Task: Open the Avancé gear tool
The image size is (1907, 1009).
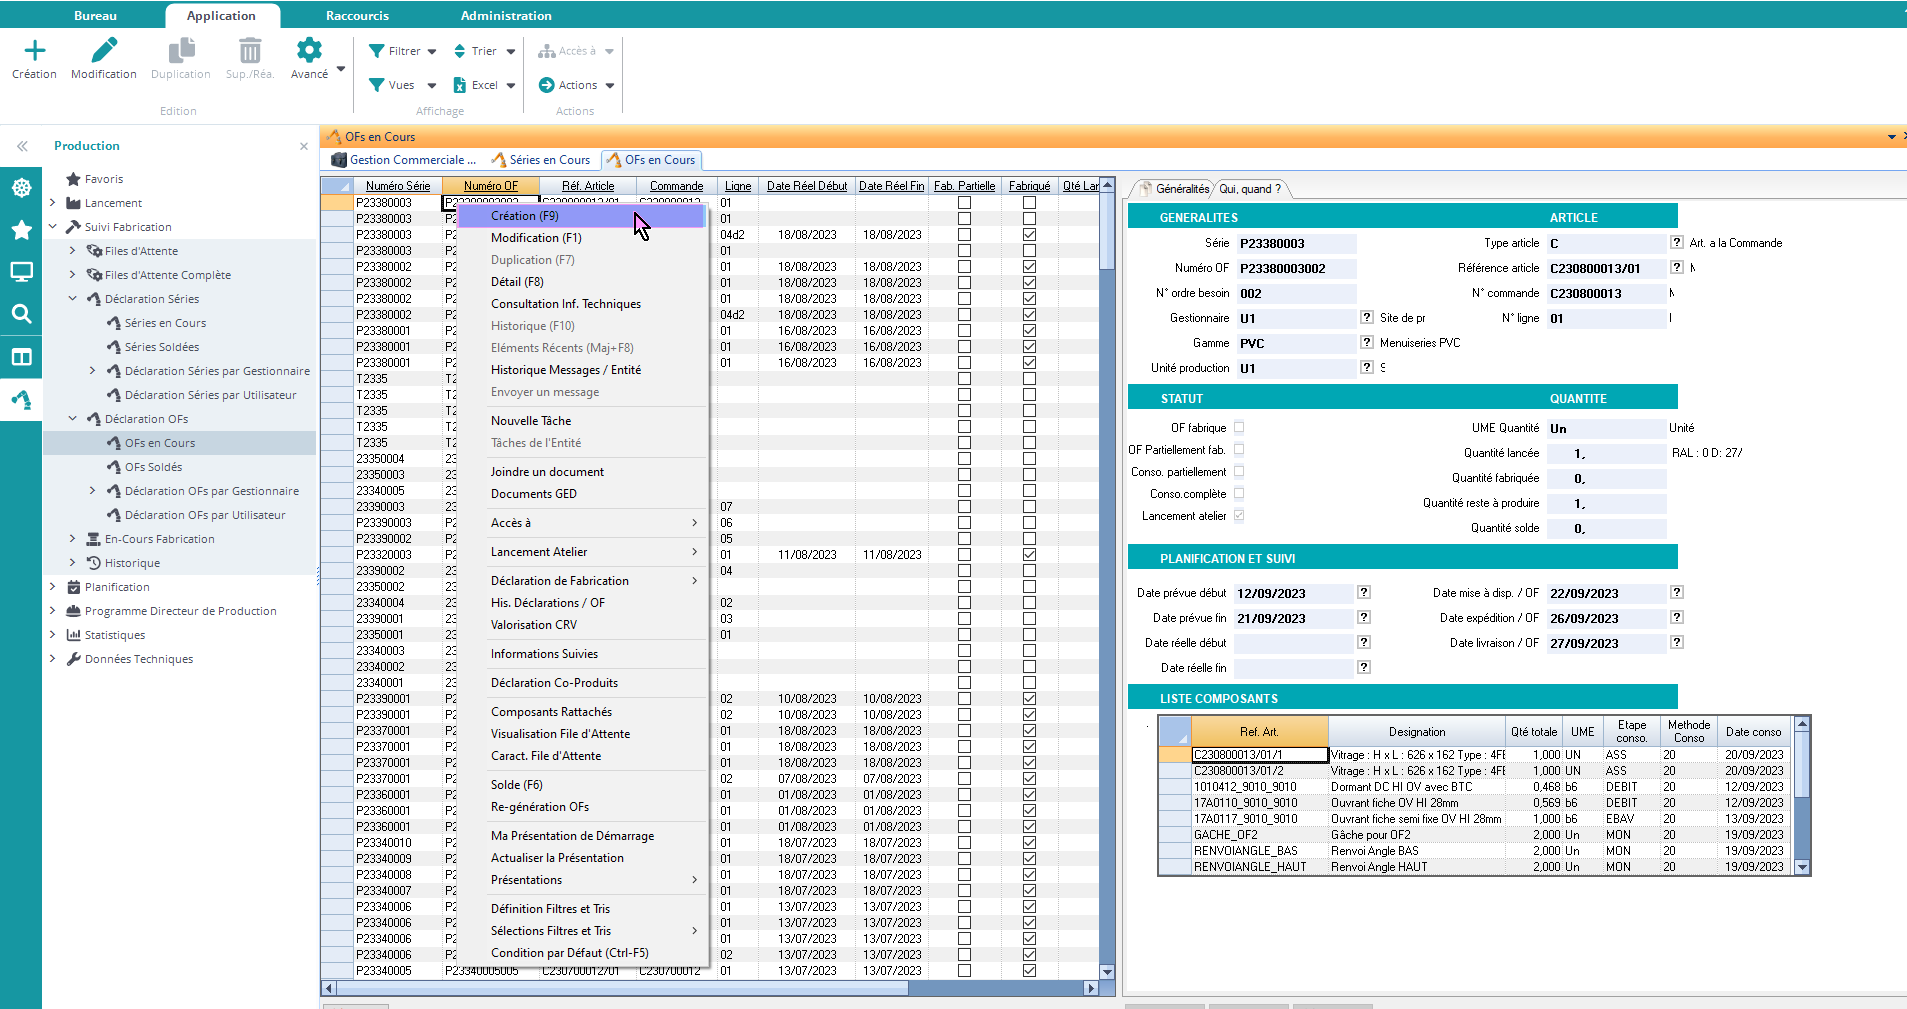Action: [309, 51]
